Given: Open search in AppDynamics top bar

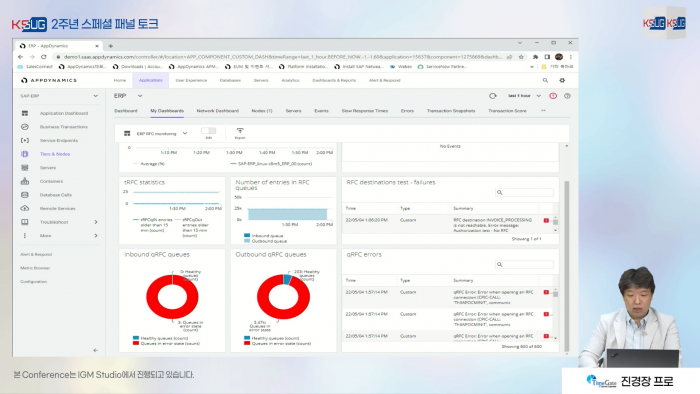Looking at the screenshot, I should point(545,80).
